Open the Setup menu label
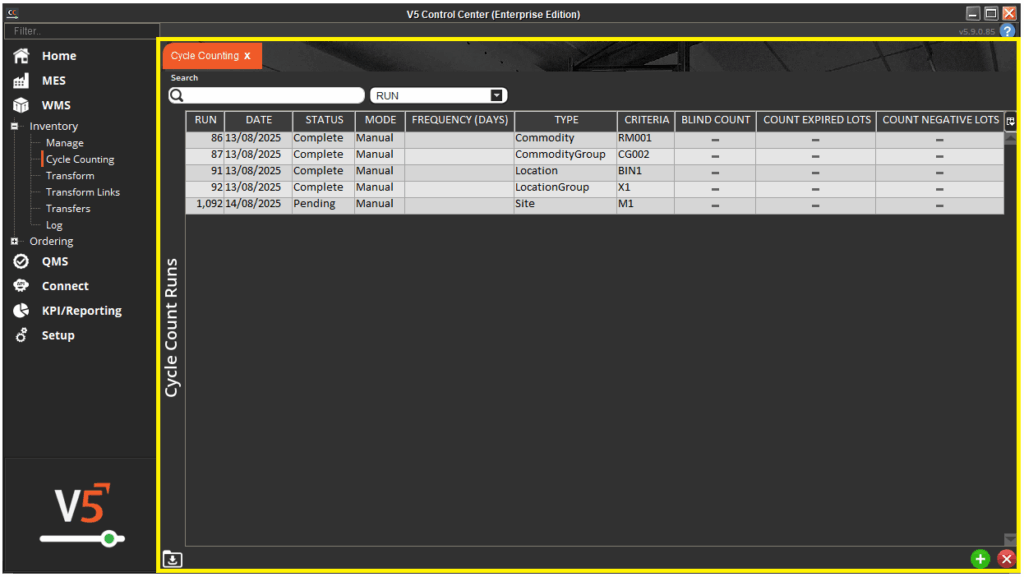1024x577 pixels. (x=58, y=335)
